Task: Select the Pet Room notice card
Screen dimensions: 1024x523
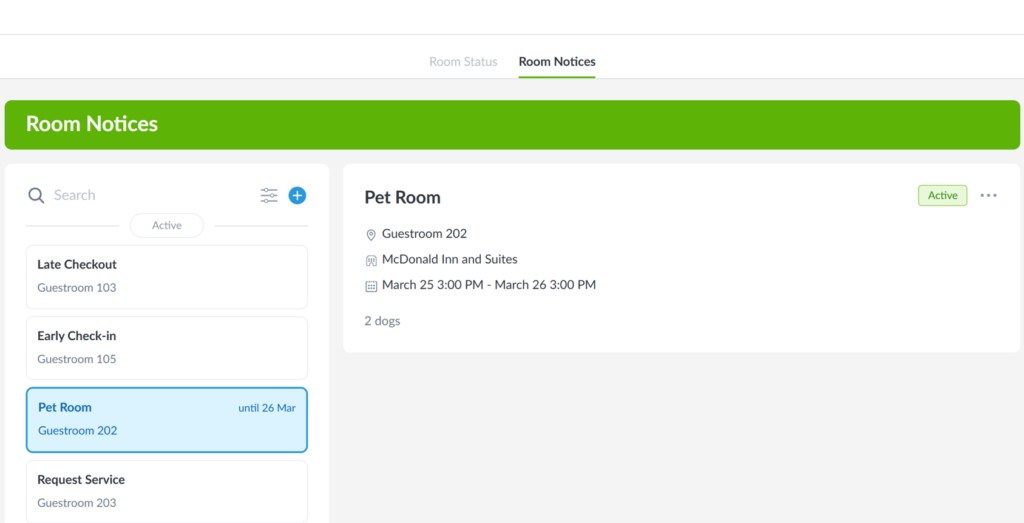Action: point(167,420)
